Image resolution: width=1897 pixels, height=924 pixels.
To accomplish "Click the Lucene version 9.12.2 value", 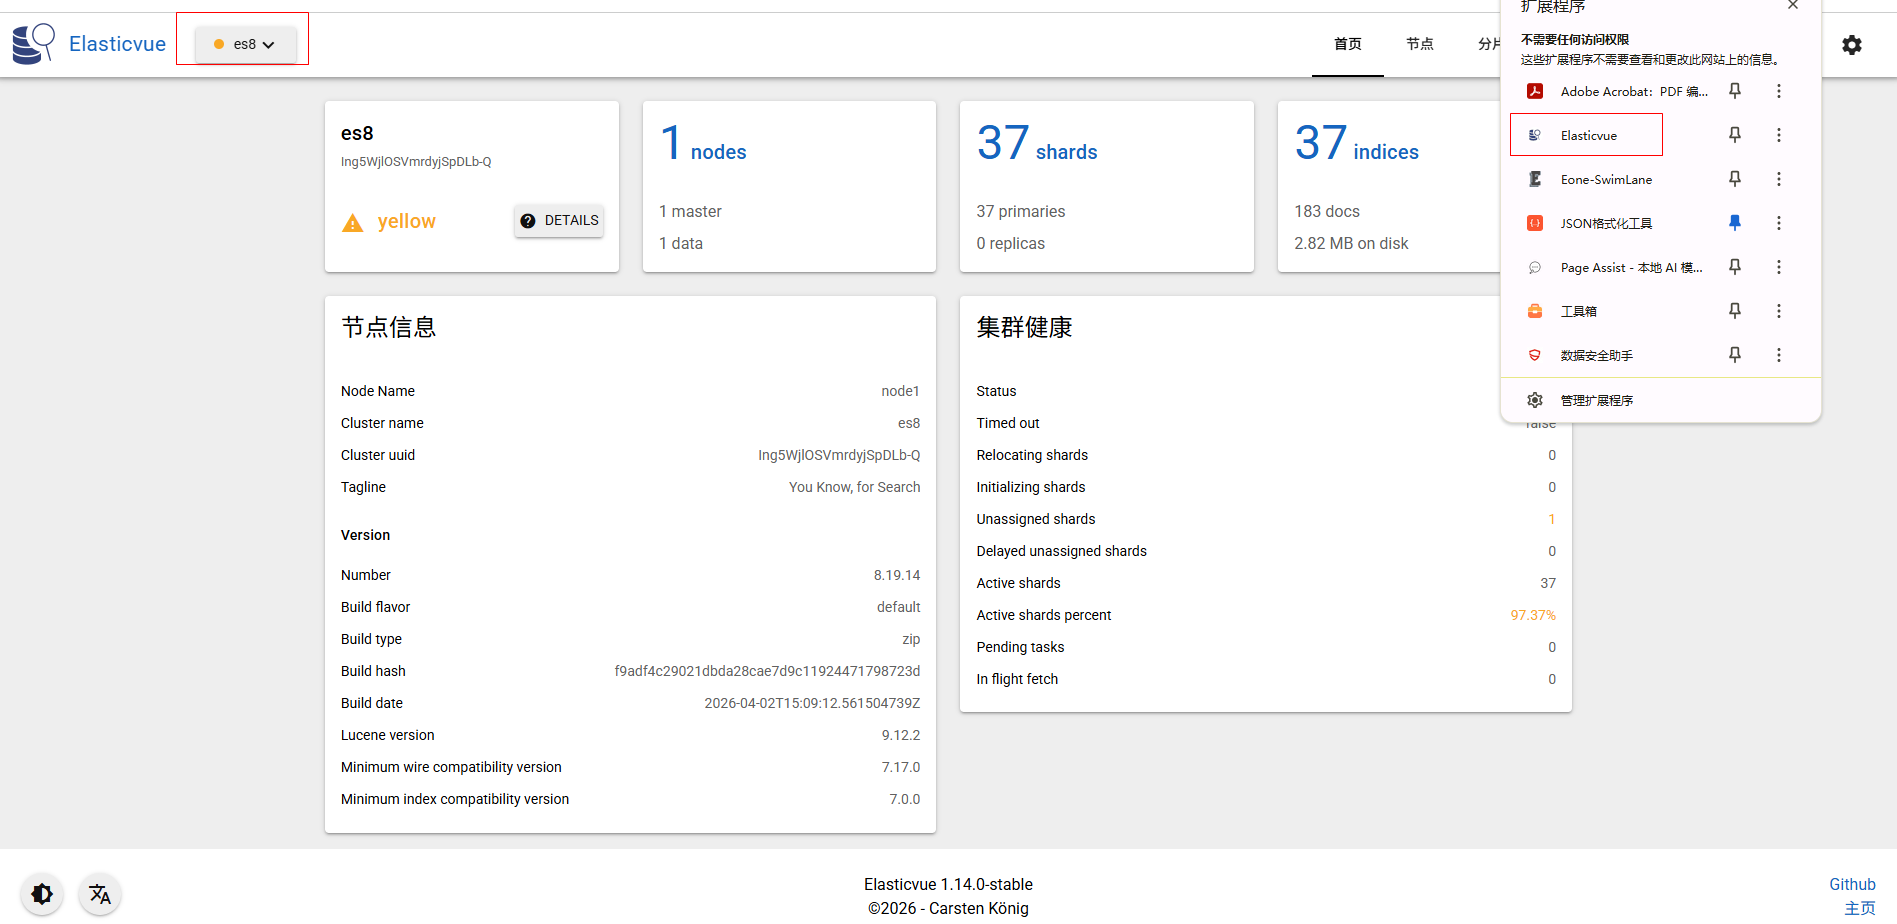I will [x=901, y=735].
